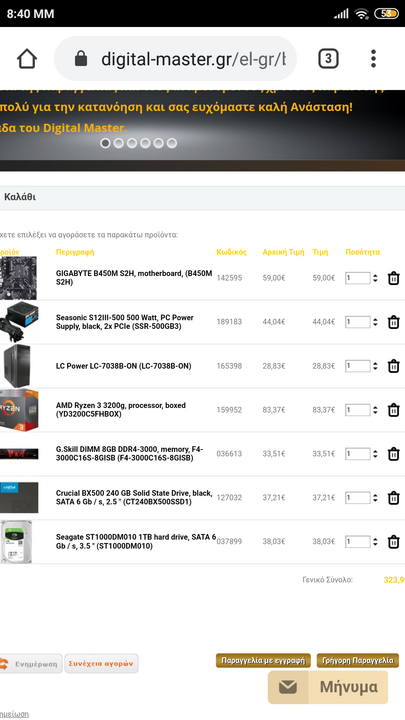Click the Καλάθι cart heading
The width and height of the screenshot is (405, 720).
pos(20,197)
